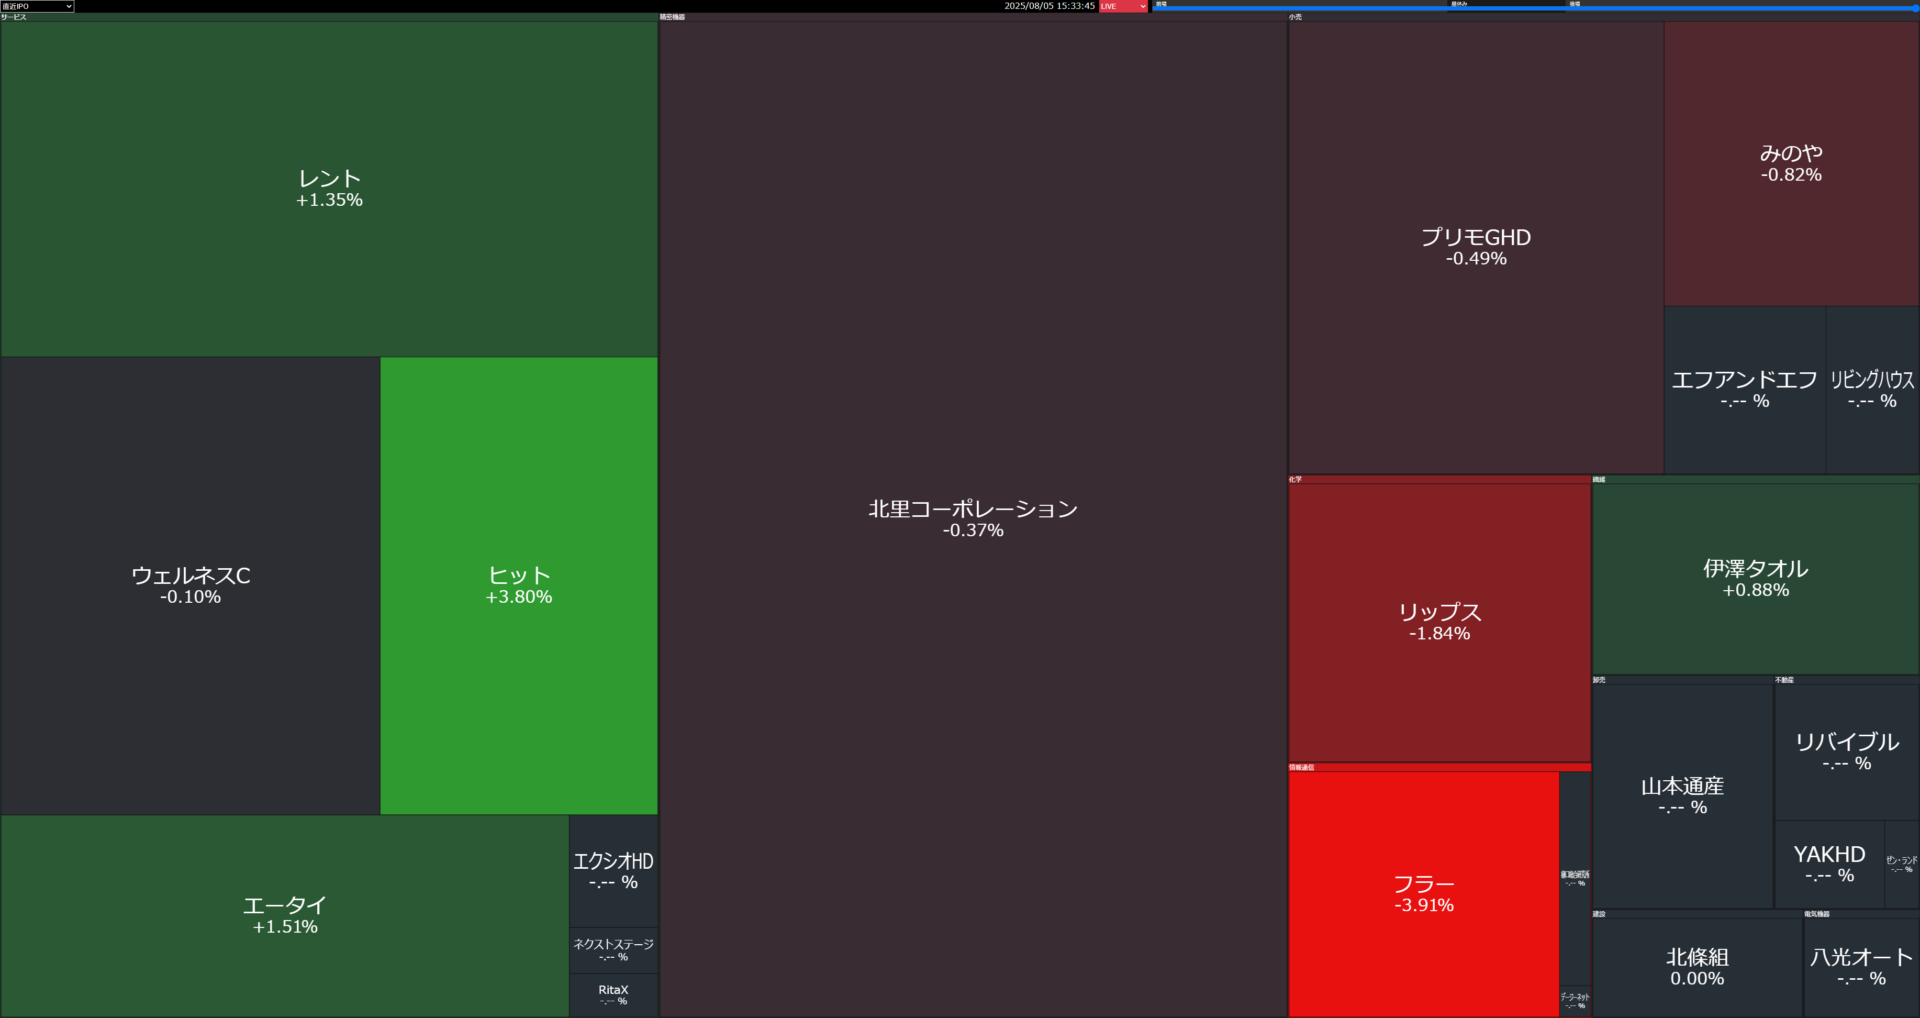Select the 電気機器 sector header
The width and height of the screenshot is (1920, 1018).
pyautogui.click(x=1862, y=914)
